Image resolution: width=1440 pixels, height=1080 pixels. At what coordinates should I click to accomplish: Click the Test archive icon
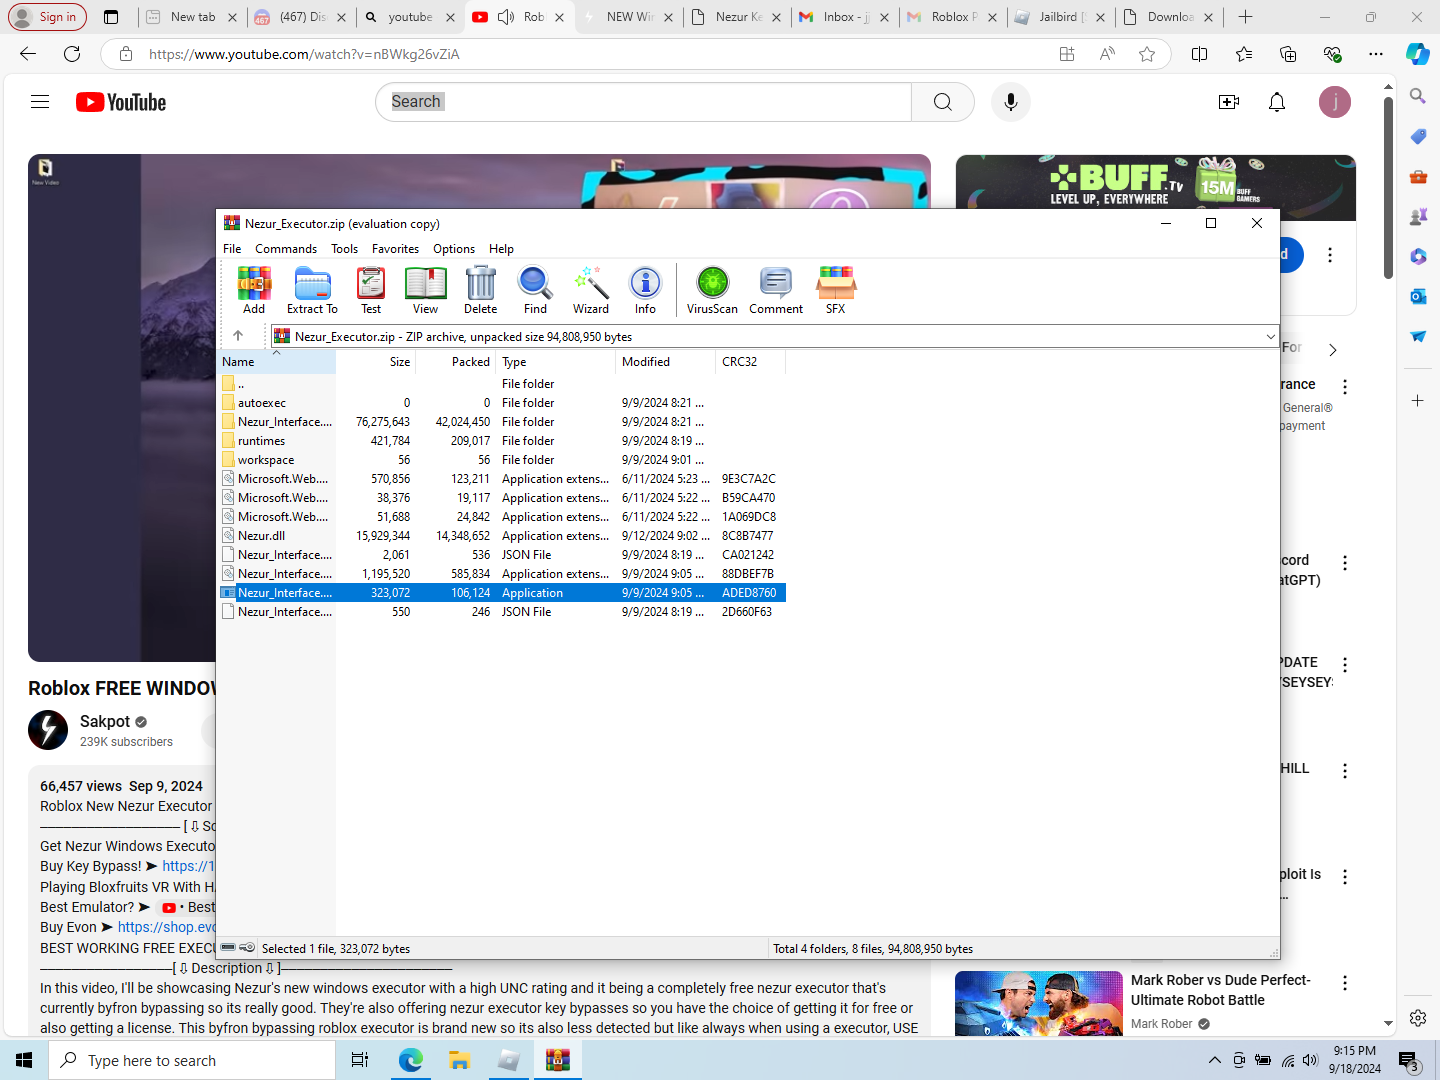pos(371,290)
